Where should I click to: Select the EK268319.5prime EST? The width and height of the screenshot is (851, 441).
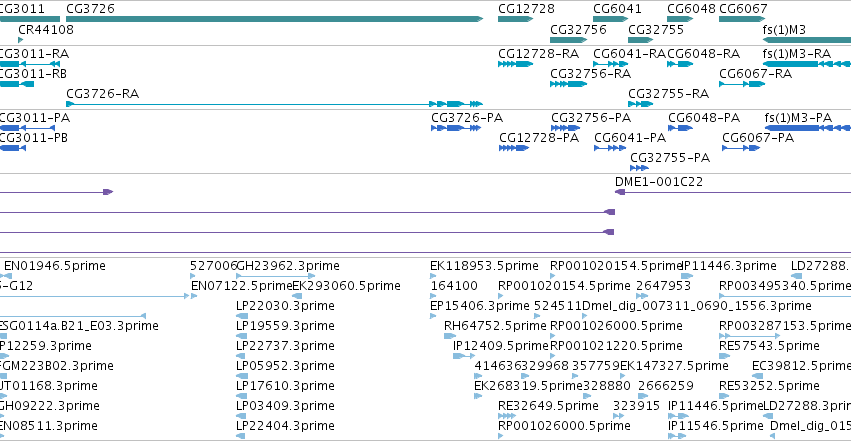(478, 397)
